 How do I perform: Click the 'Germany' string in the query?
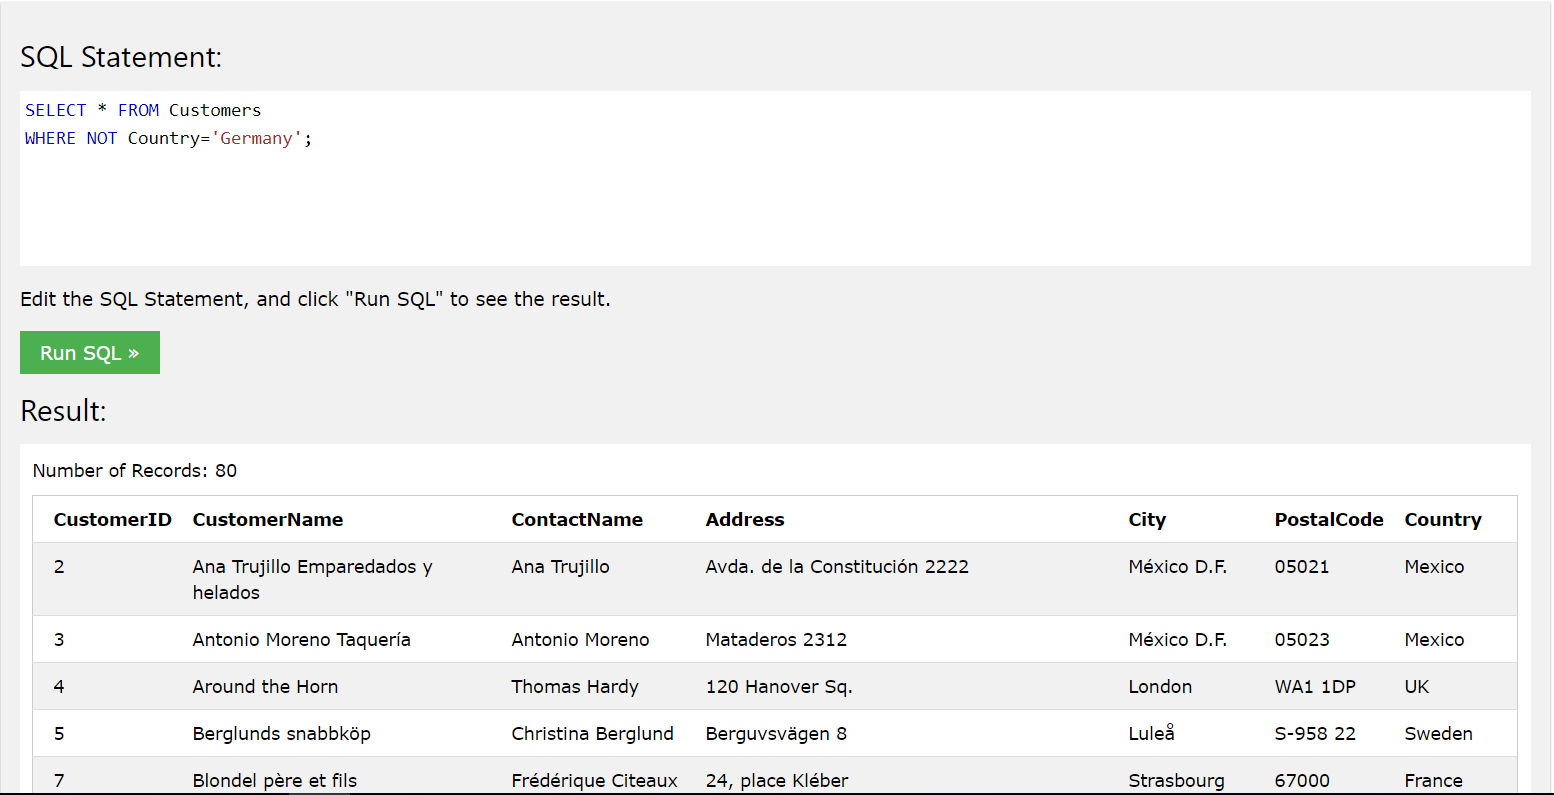click(257, 138)
